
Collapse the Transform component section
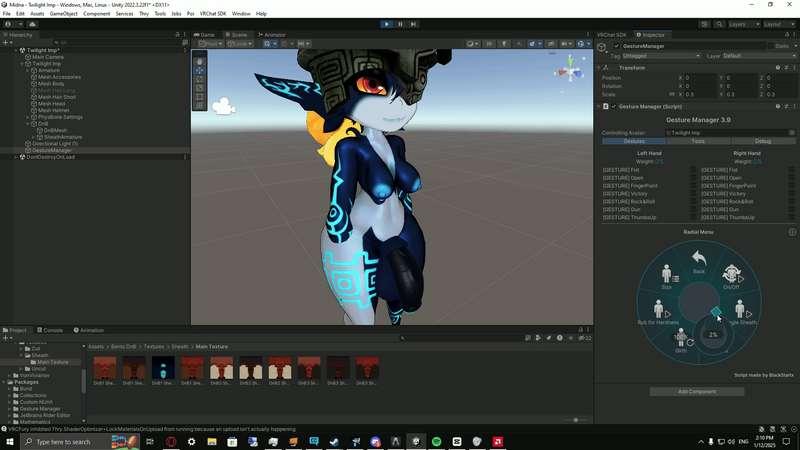coord(599,68)
